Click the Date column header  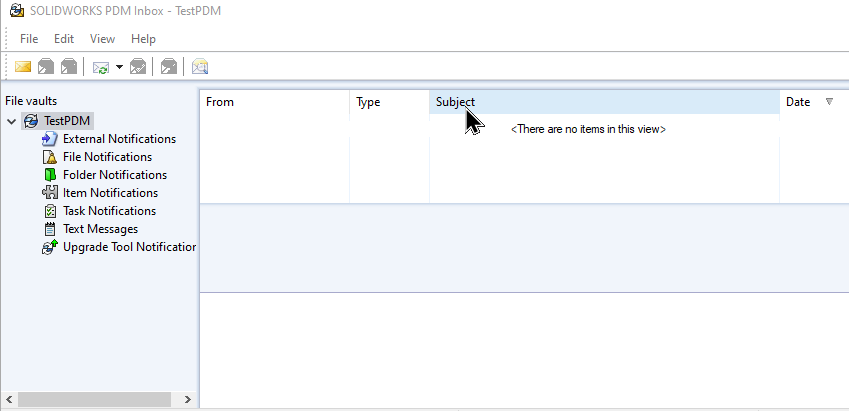coord(814,102)
